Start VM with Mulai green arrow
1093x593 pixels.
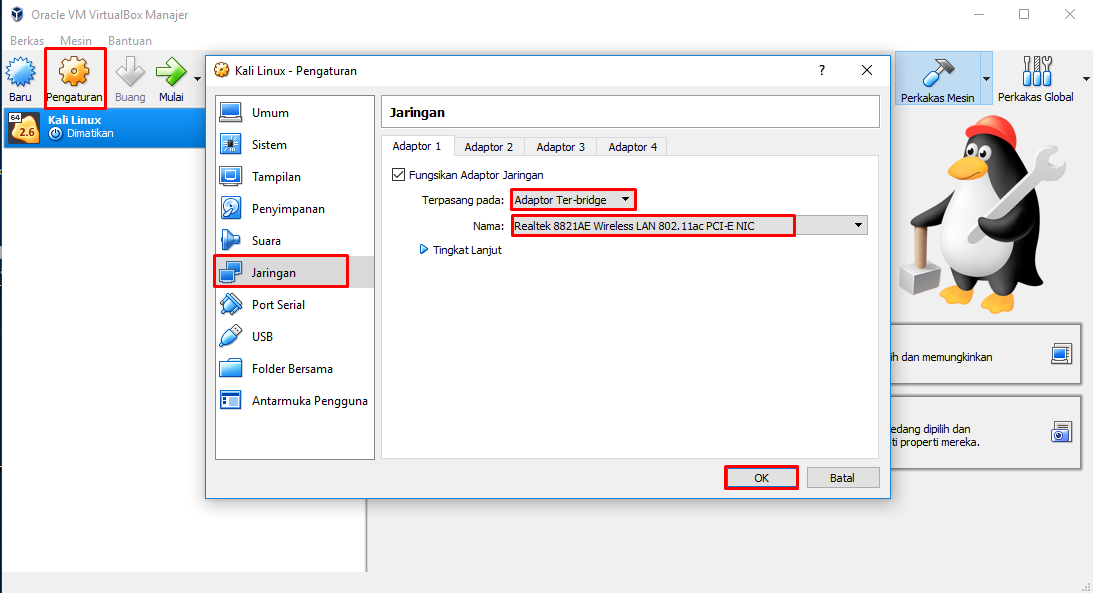pos(171,72)
